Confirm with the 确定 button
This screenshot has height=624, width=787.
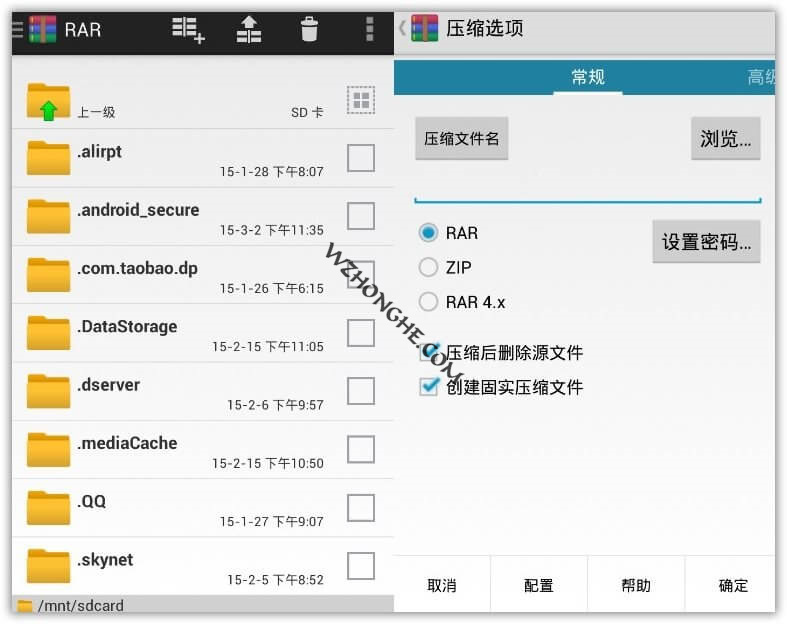pyautogui.click(x=732, y=586)
